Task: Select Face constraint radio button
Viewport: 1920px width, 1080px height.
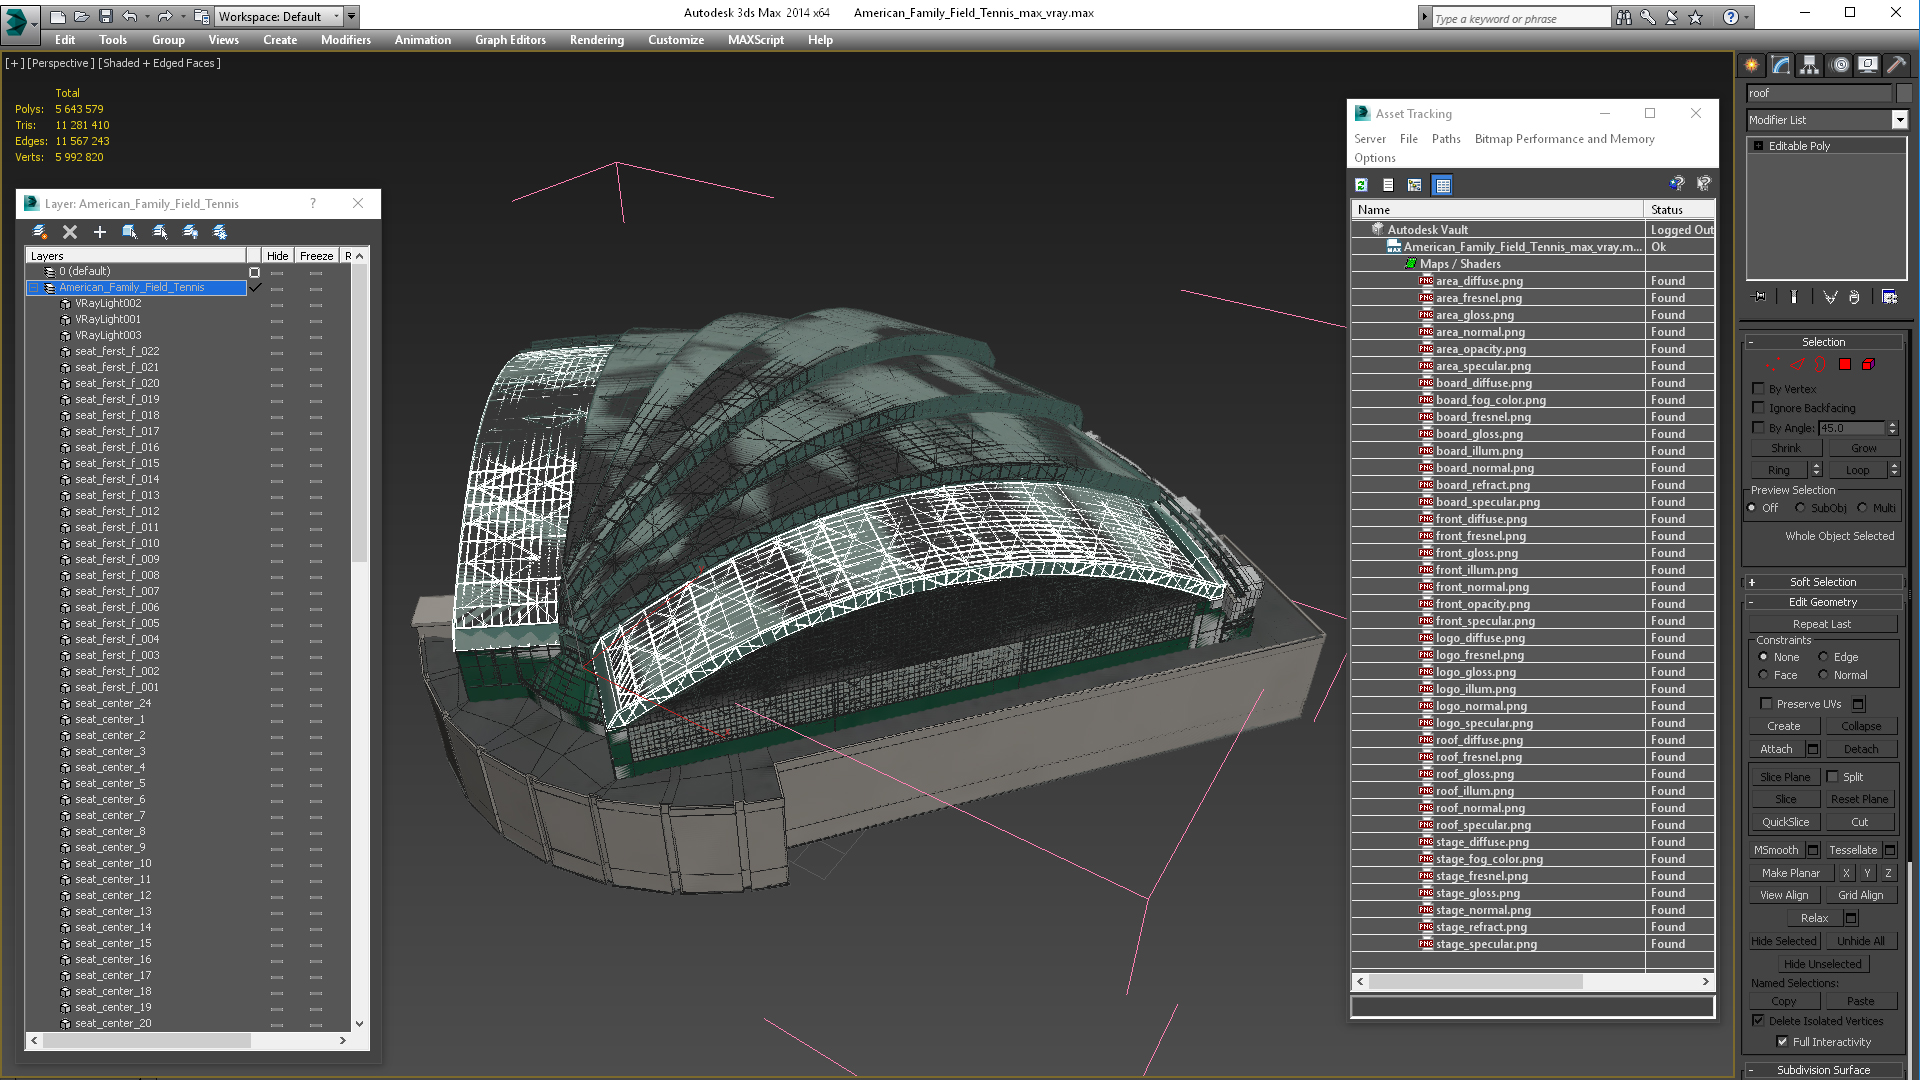Action: (x=1763, y=675)
